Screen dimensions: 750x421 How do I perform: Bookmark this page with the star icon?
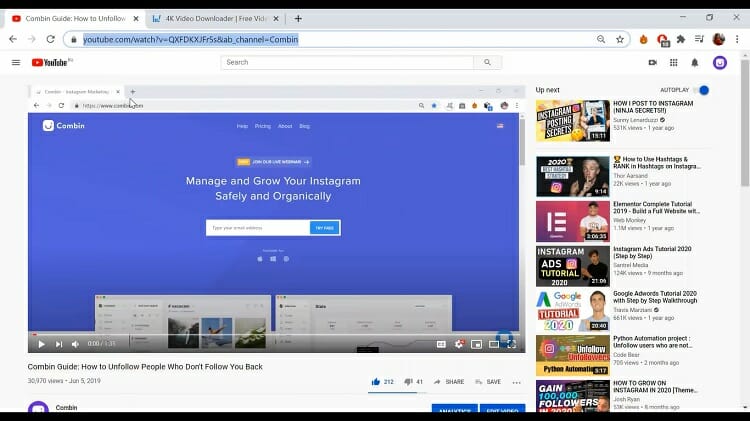click(620, 40)
